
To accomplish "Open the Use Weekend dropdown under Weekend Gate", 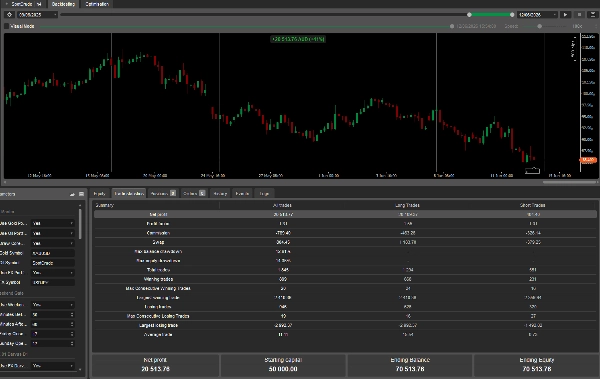I will pyautogui.click(x=52, y=305).
